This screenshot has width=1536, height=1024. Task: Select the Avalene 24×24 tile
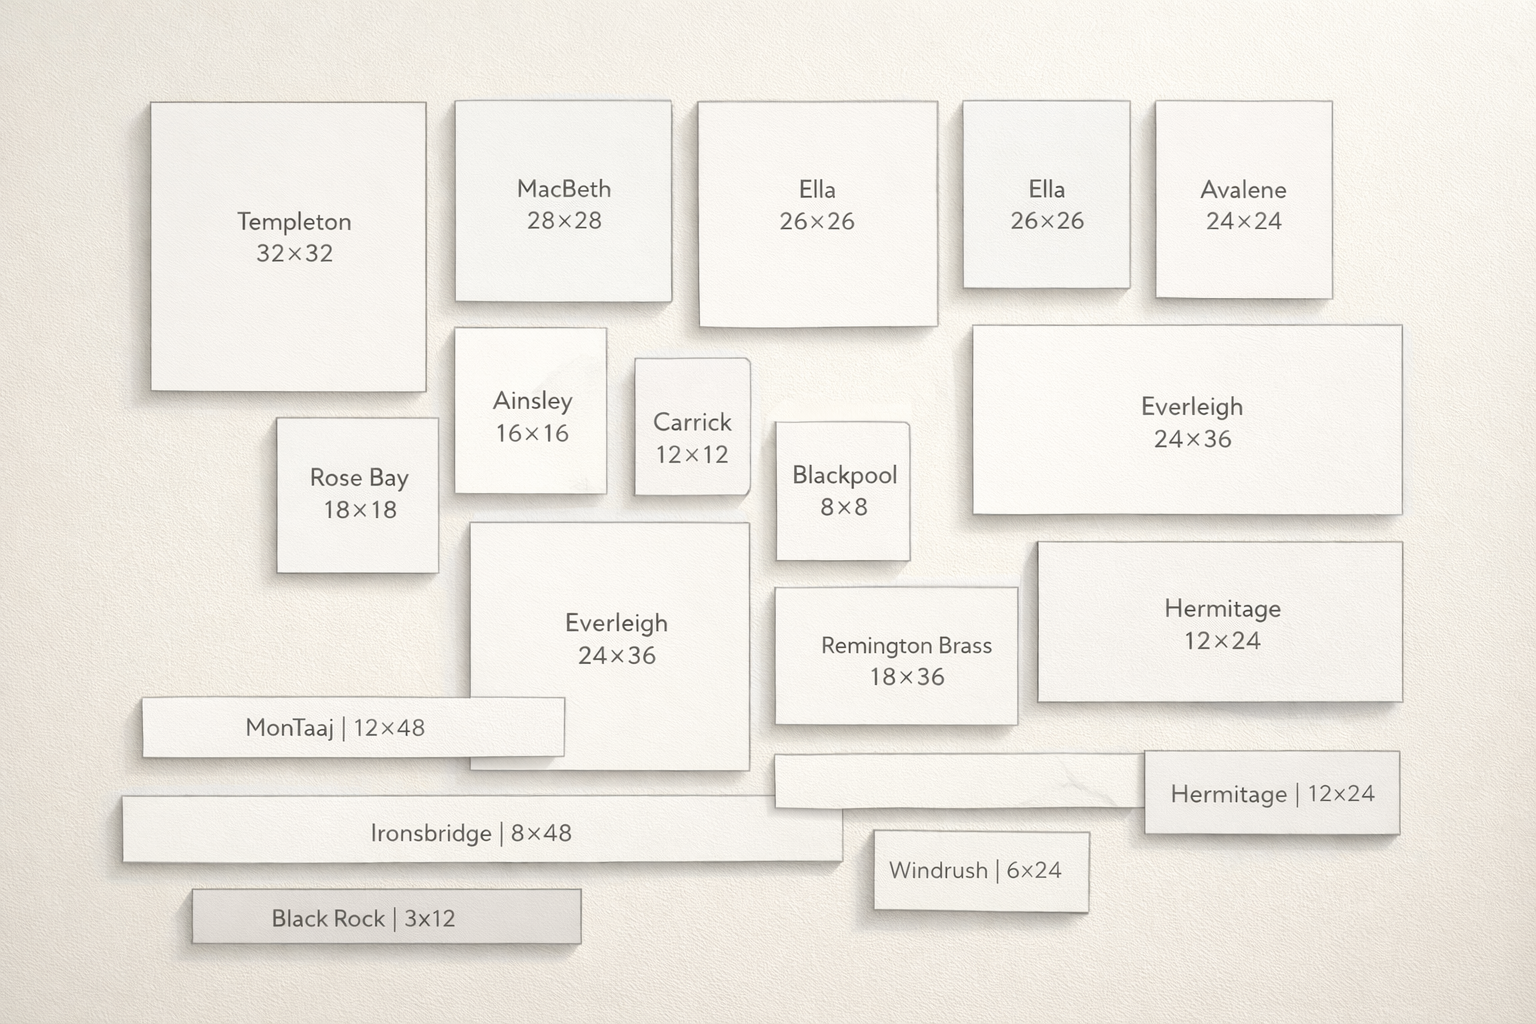pyautogui.click(x=1243, y=199)
